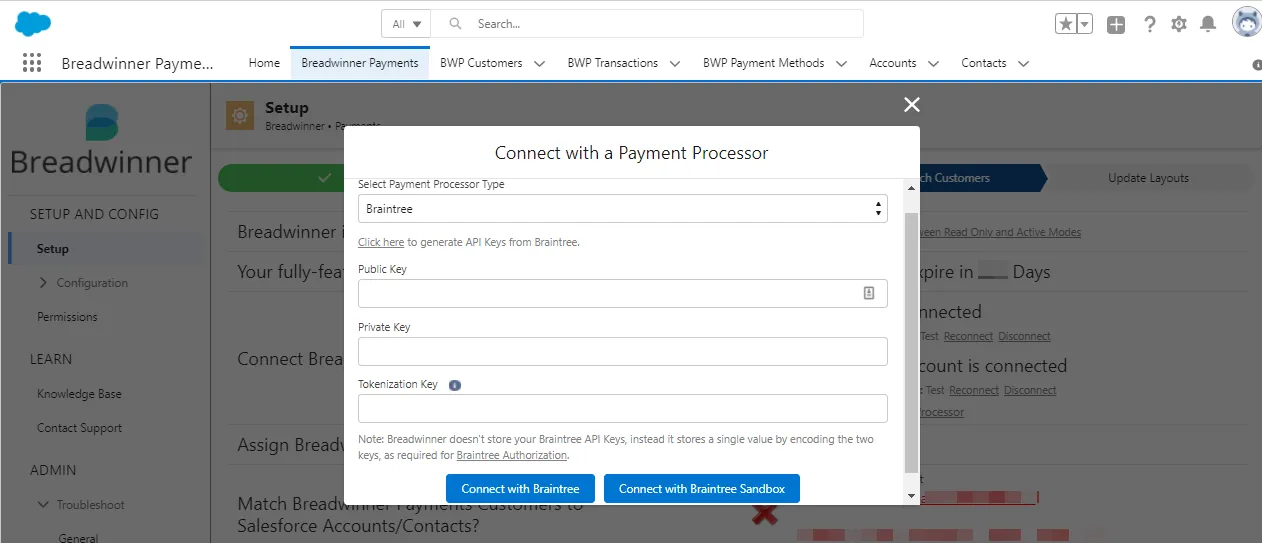Click the green completed progress step

pyautogui.click(x=282, y=178)
